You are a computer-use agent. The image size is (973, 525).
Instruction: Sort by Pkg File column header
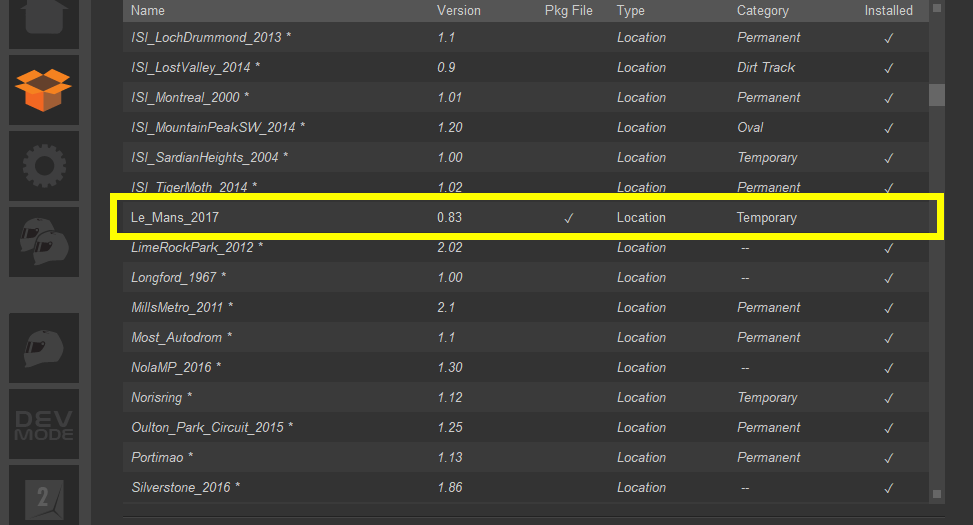coord(568,11)
